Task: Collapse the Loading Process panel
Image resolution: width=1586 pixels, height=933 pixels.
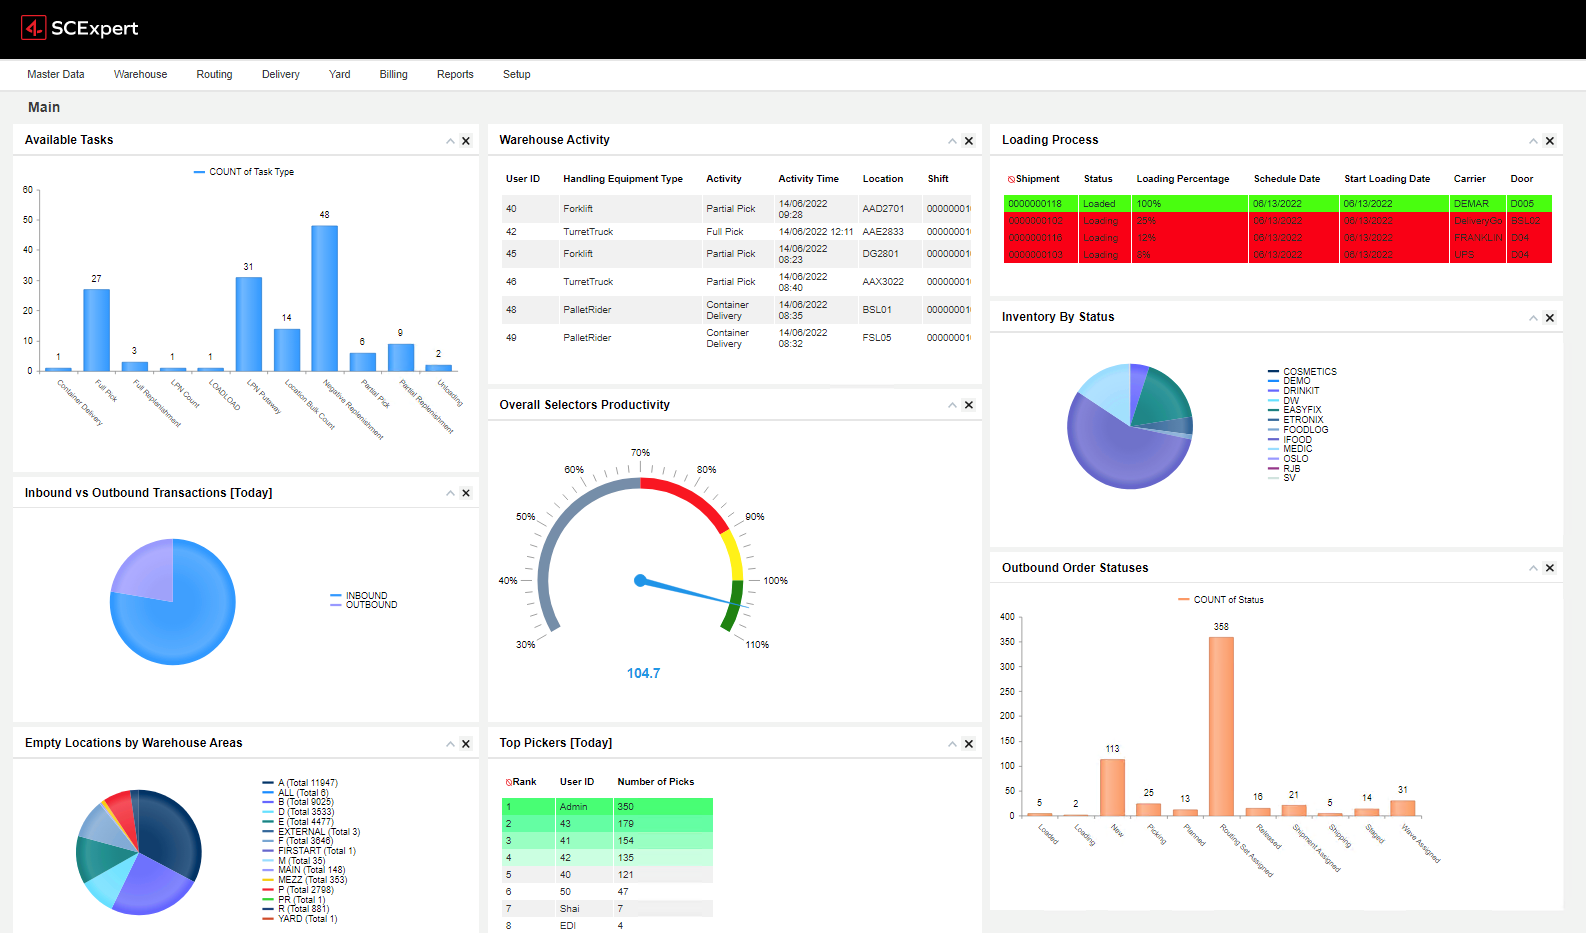Action: tap(1533, 141)
